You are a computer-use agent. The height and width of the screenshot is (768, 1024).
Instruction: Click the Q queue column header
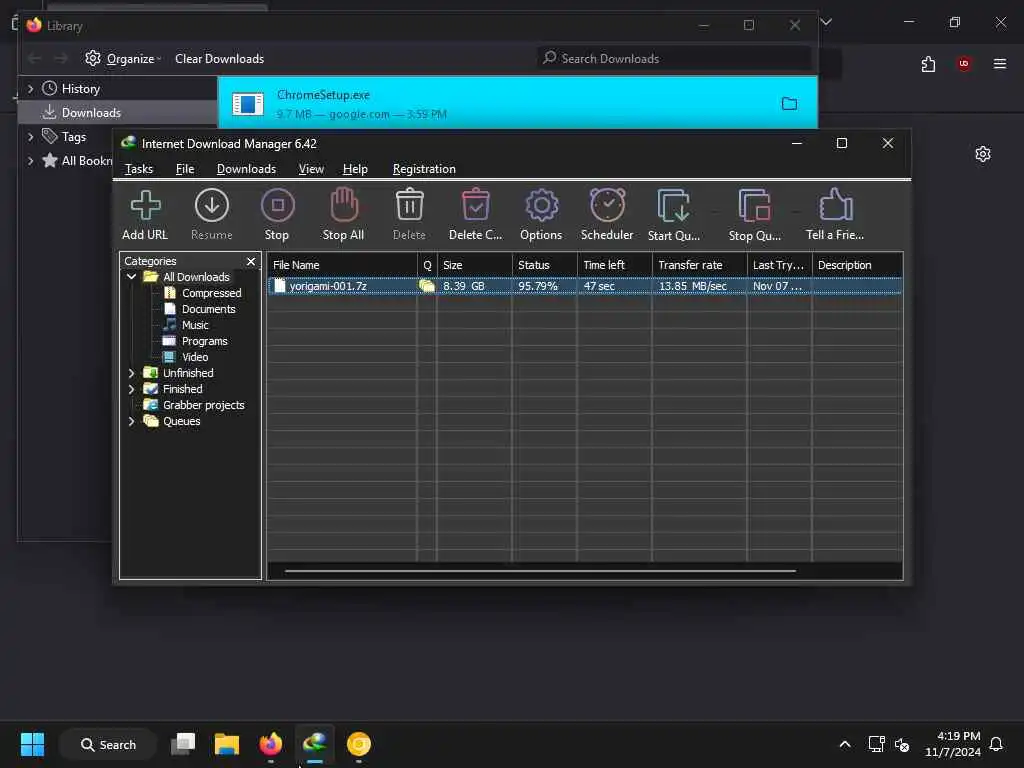[x=427, y=265]
